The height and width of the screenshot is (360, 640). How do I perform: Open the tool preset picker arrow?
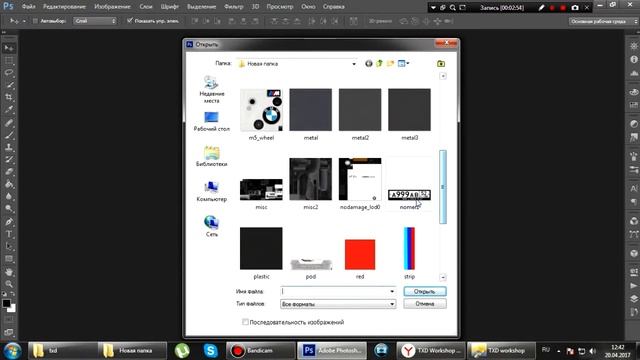pyautogui.click(x=24, y=21)
